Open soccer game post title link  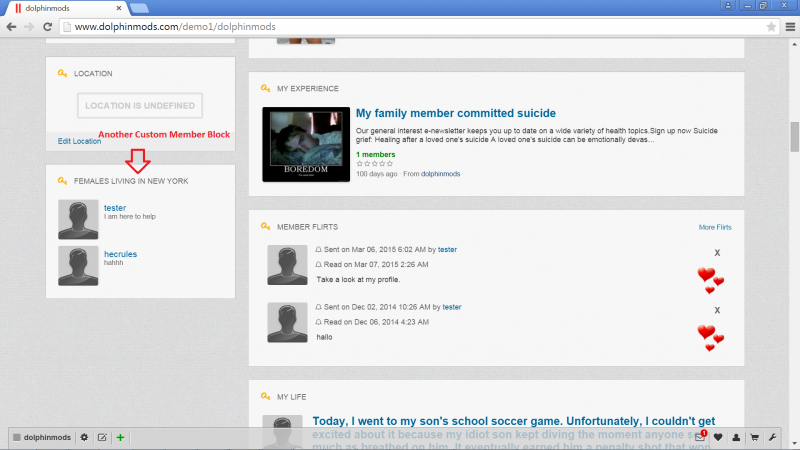tap(514, 421)
